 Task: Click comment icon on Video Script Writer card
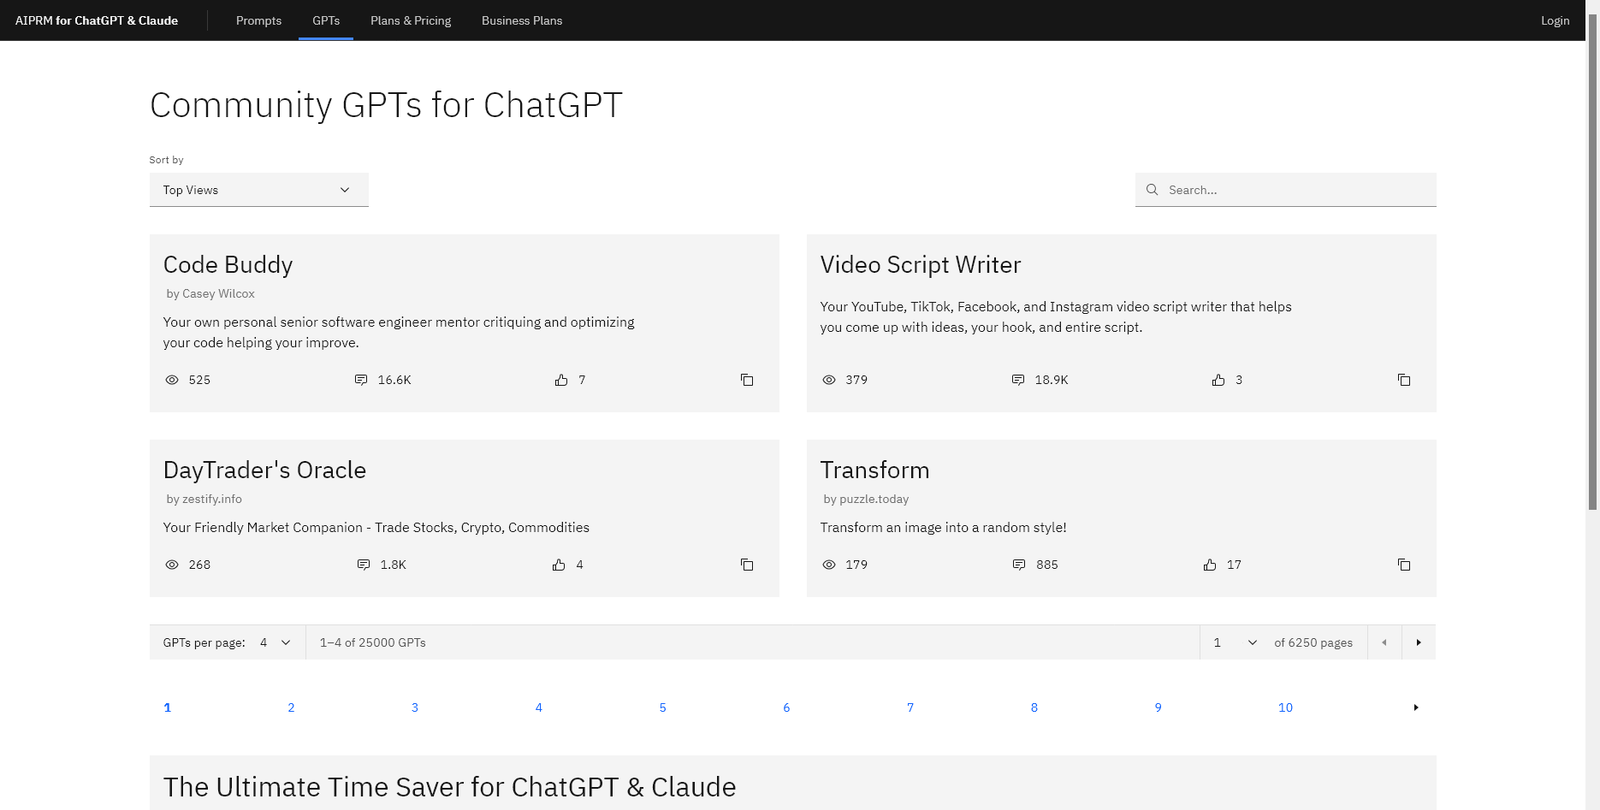[1018, 380]
